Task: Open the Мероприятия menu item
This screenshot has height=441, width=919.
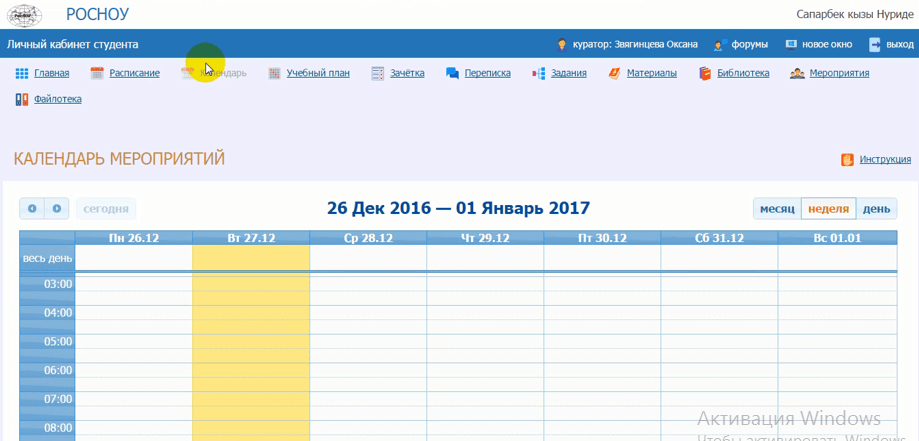Action: point(838,73)
